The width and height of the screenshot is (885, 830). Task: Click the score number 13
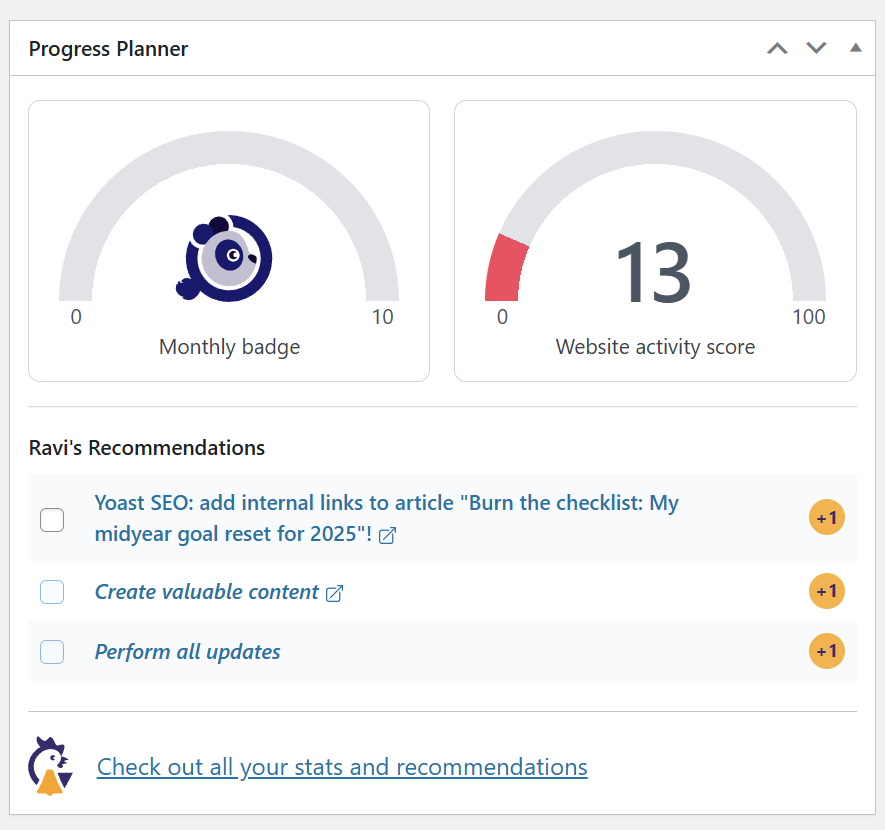point(653,273)
